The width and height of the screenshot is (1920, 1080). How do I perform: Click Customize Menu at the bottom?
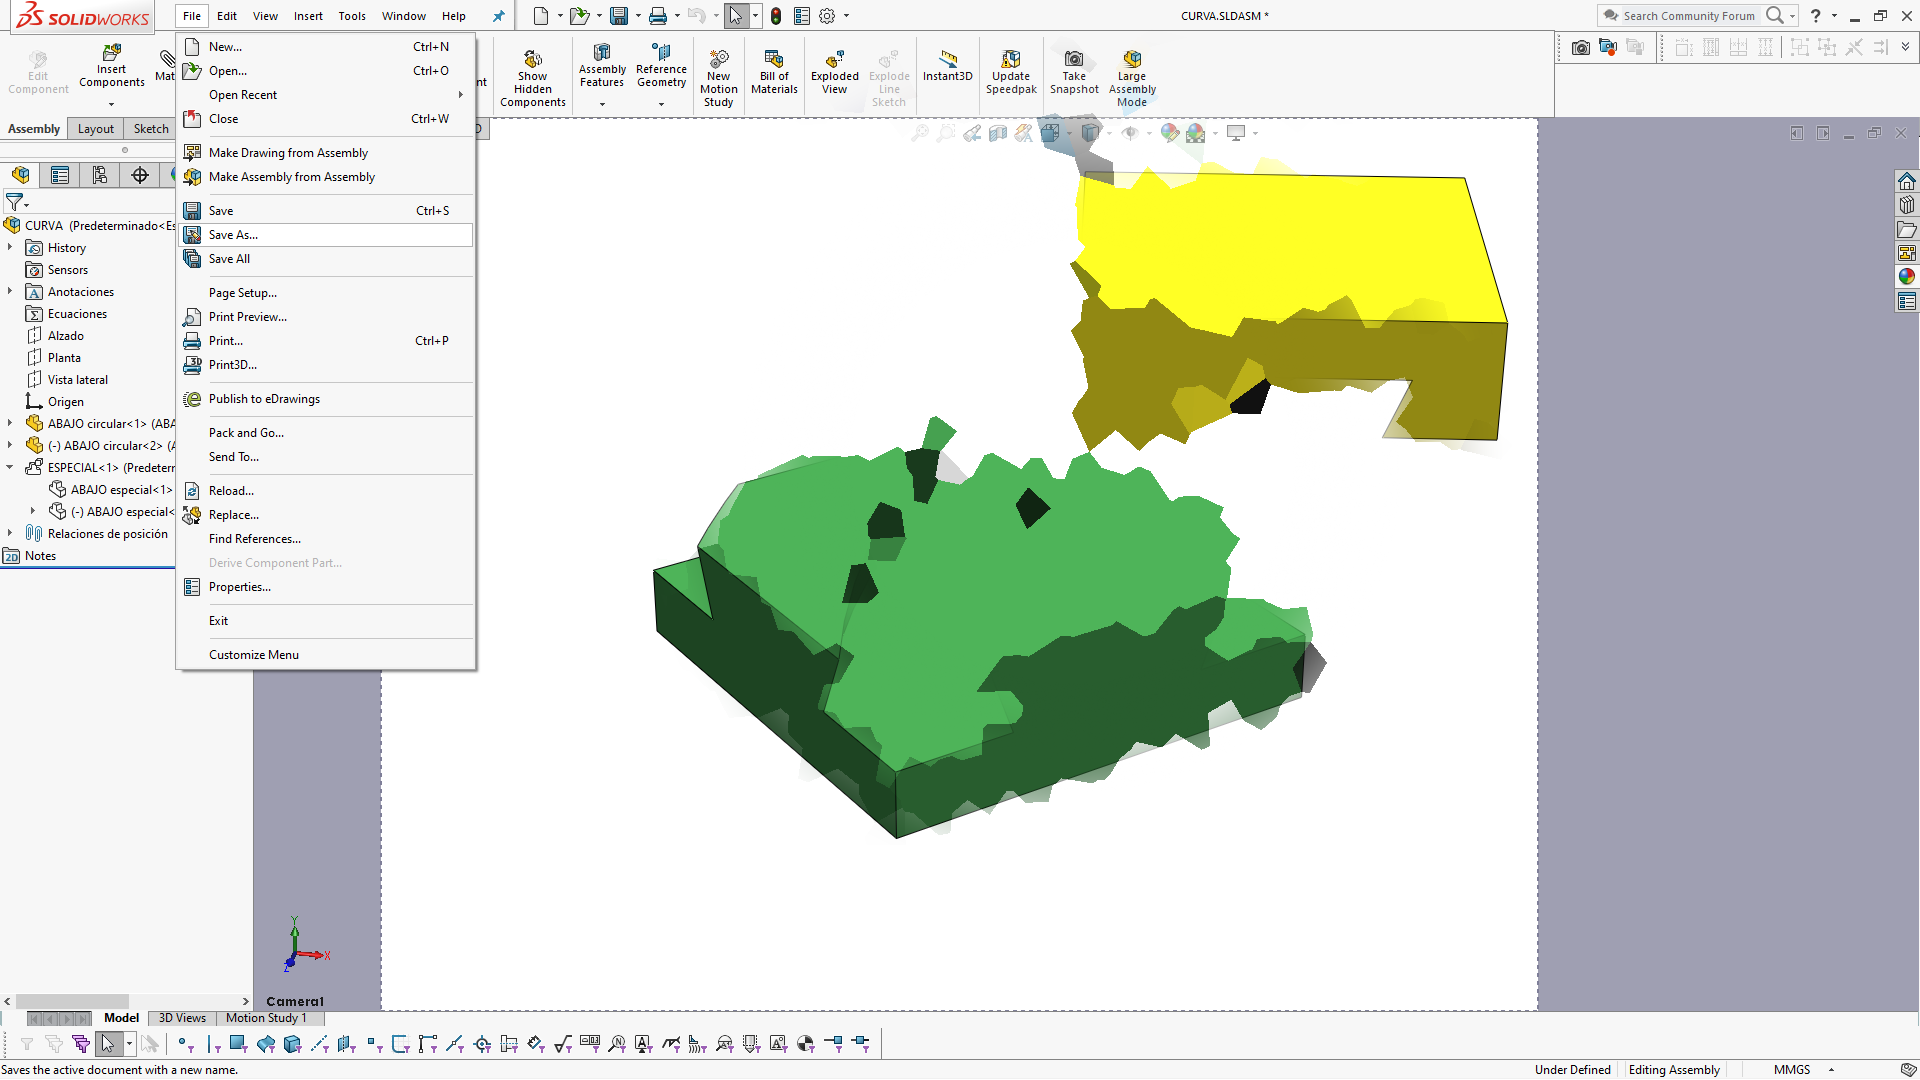click(253, 655)
